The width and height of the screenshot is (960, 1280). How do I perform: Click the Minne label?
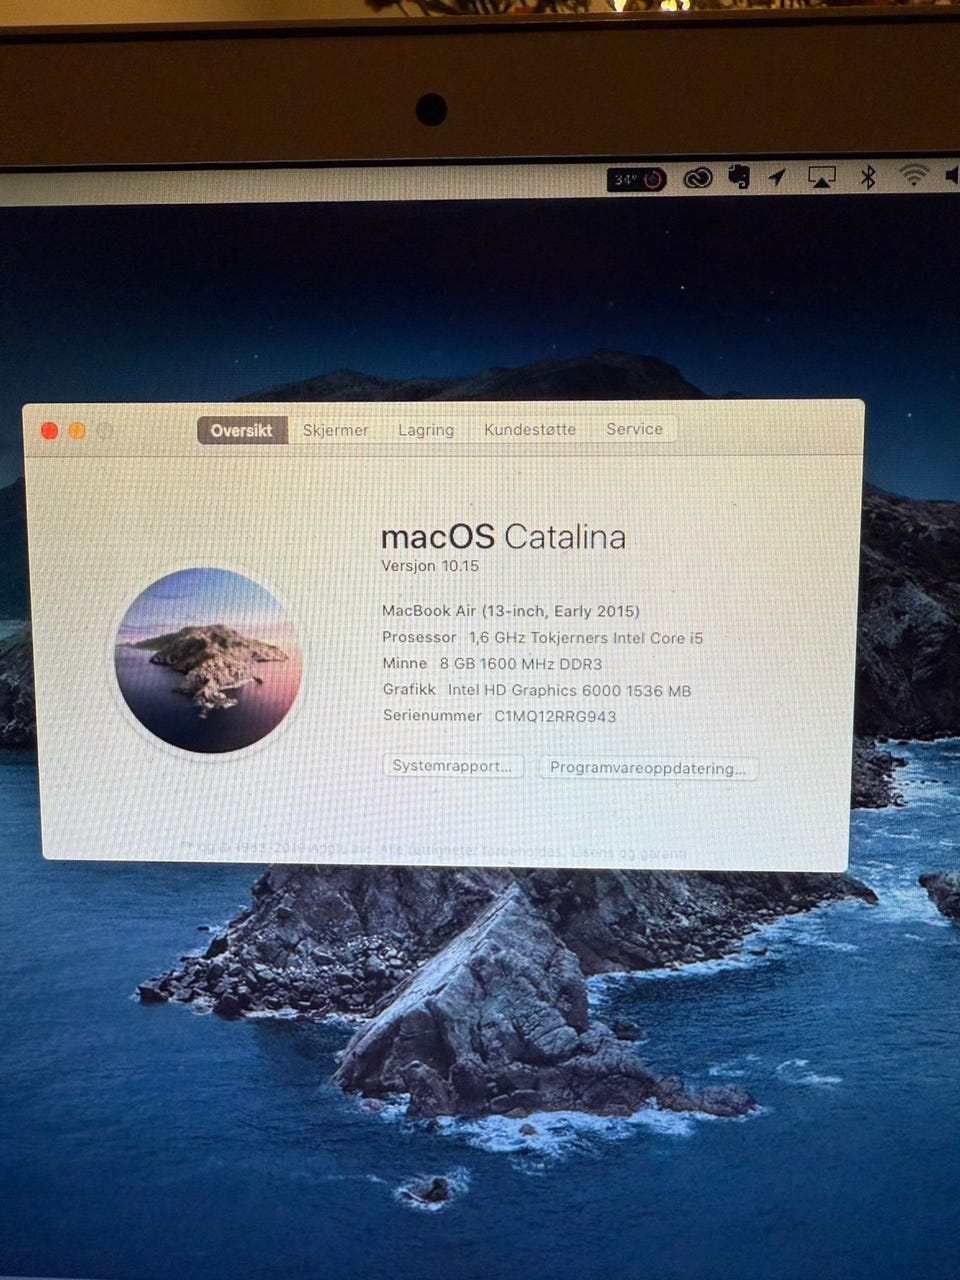(405, 663)
